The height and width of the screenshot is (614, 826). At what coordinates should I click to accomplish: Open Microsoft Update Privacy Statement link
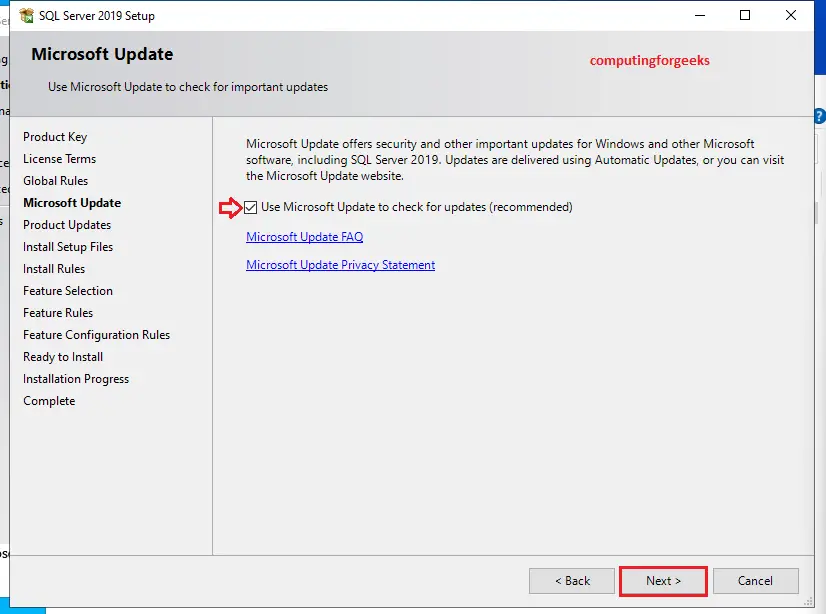pos(340,265)
